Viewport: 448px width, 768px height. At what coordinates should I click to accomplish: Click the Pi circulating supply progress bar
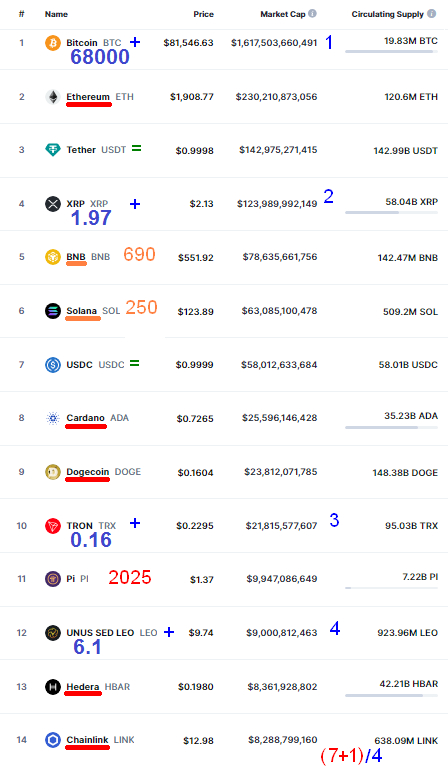click(x=391, y=587)
